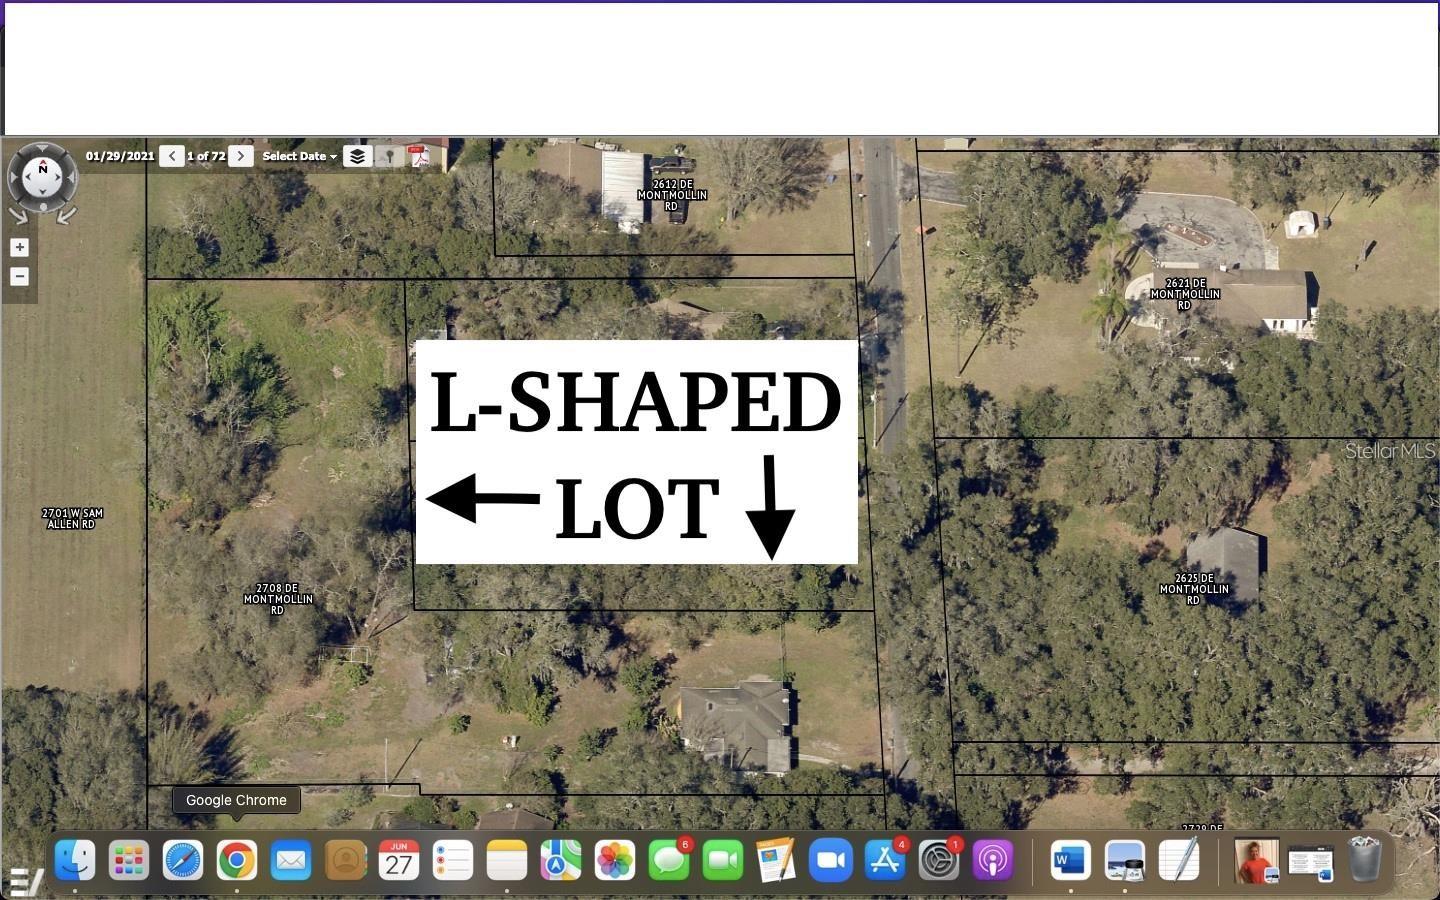This screenshot has height=900, width=1440.
Task: Go to the next aerial image
Action: tap(241, 156)
